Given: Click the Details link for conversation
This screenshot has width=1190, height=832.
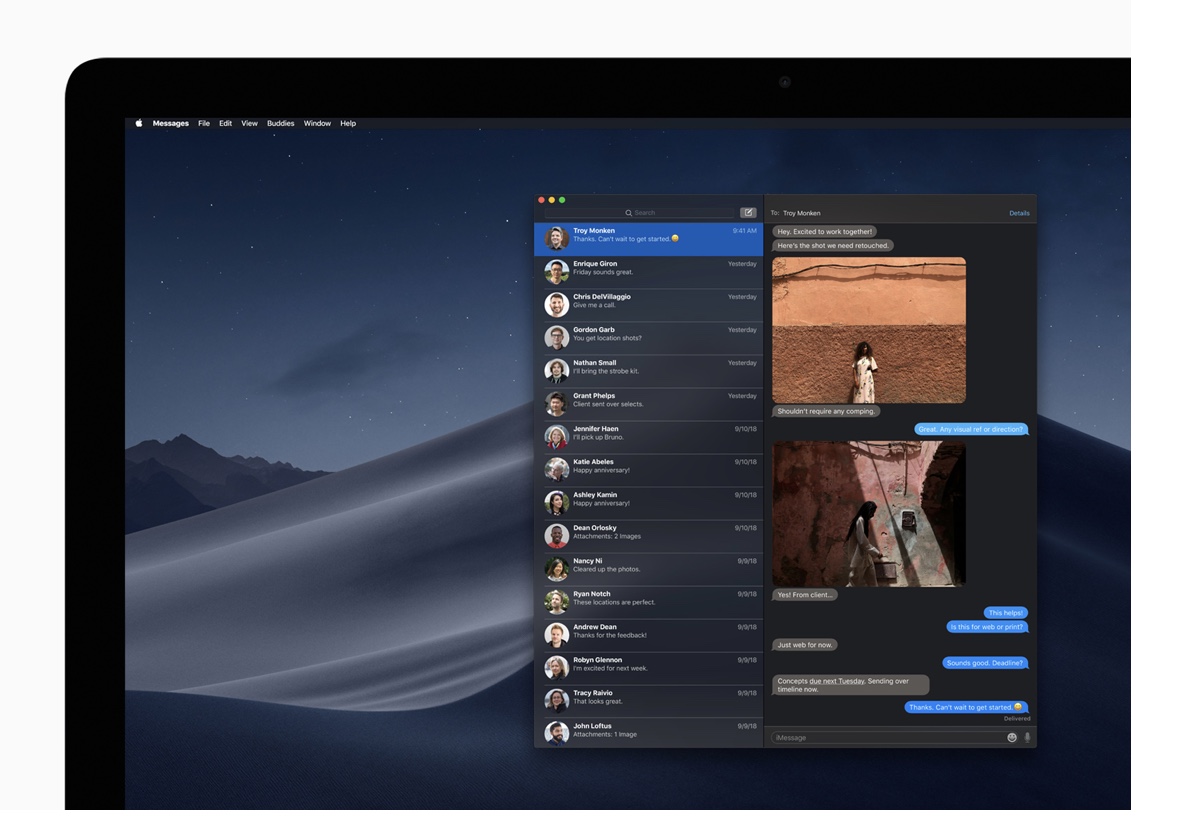Looking at the screenshot, I should tap(1019, 213).
